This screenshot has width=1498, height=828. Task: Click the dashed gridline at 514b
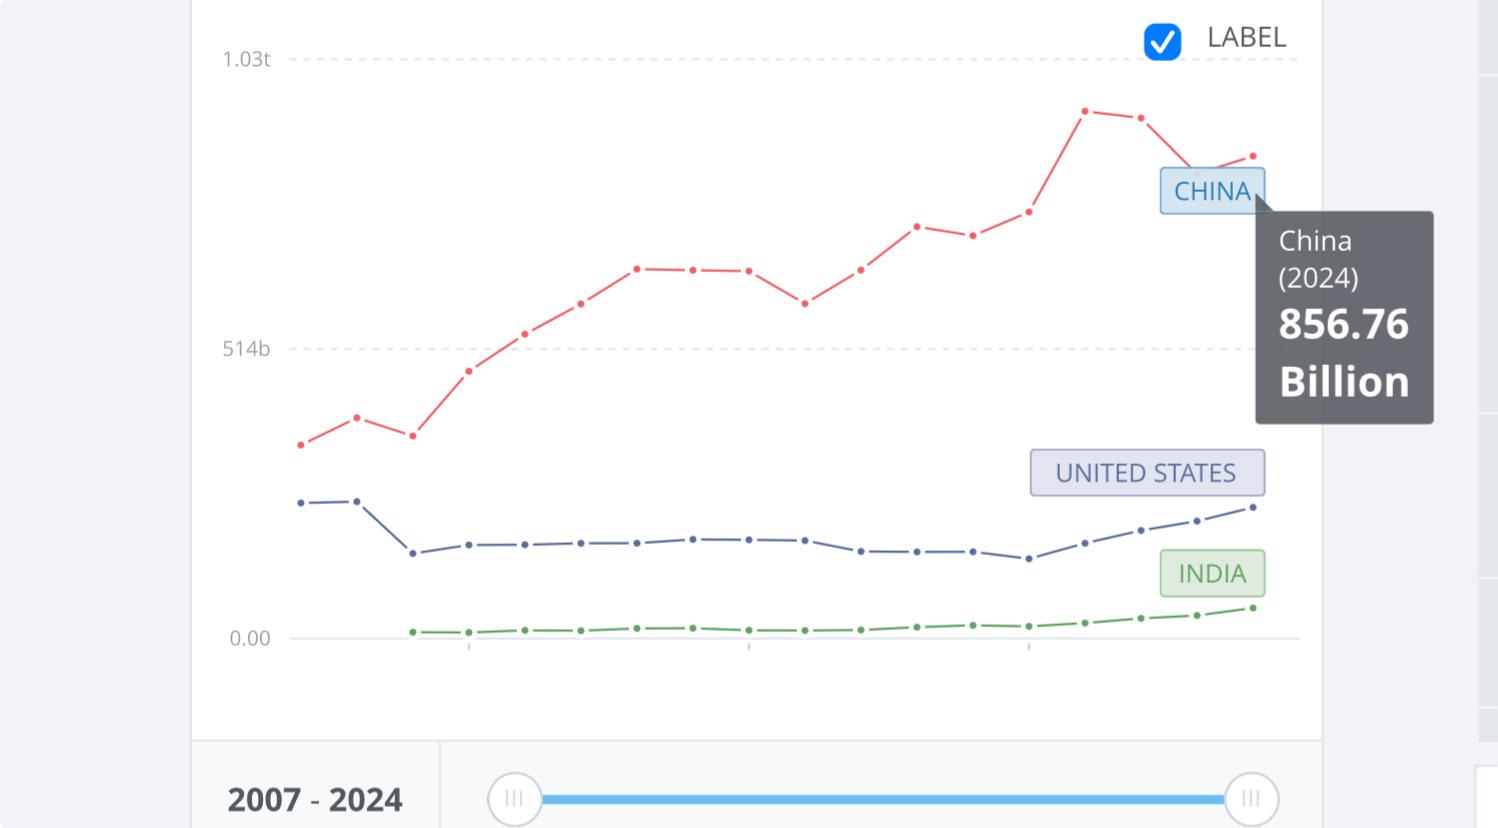click(x=700, y=348)
